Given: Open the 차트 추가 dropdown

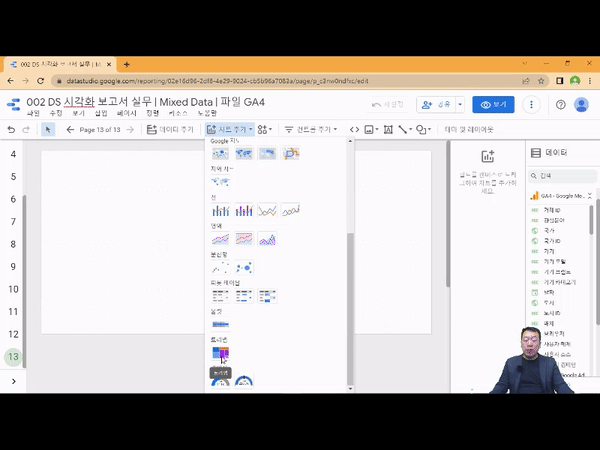Looking at the screenshot, I should [x=229, y=129].
